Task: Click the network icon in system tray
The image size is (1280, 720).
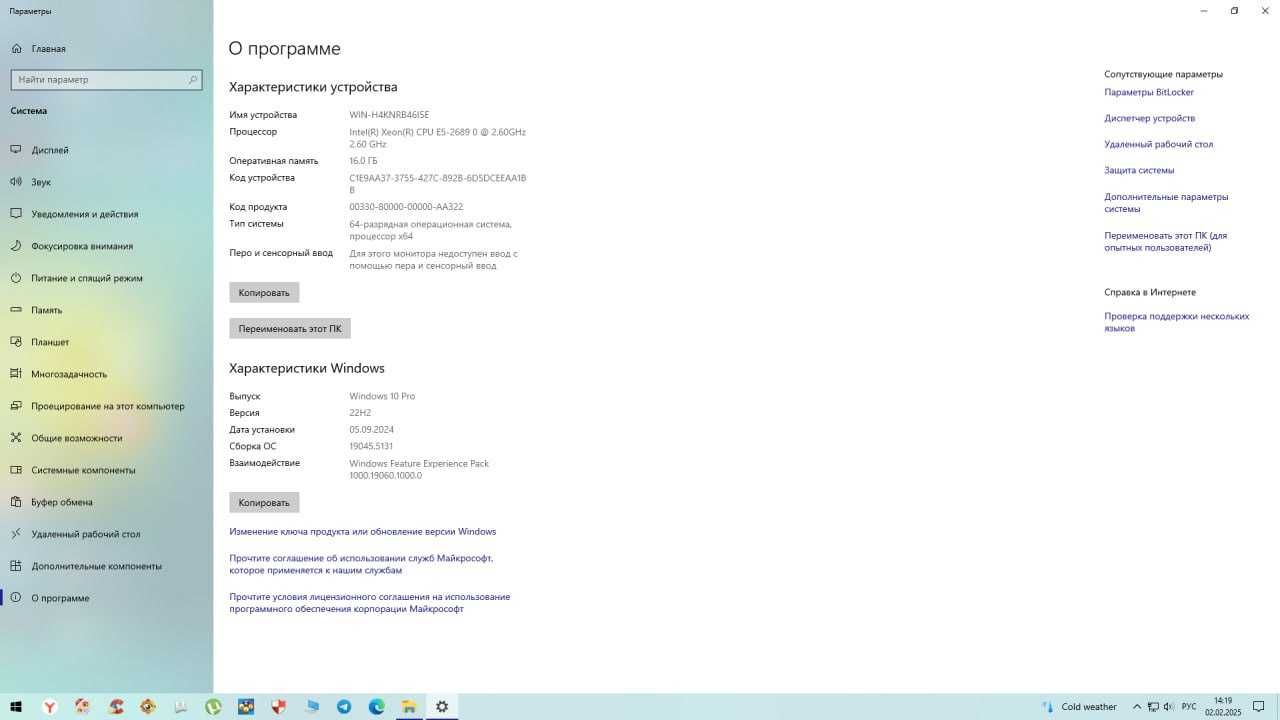Action: click(x=1152, y=707)
